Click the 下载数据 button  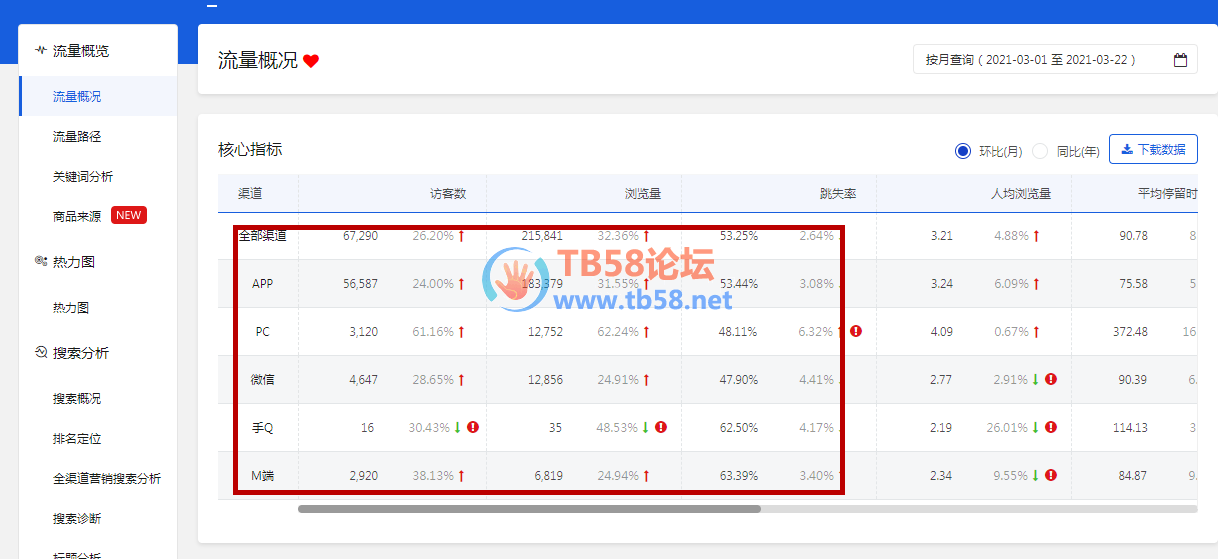pos(1153,150)
